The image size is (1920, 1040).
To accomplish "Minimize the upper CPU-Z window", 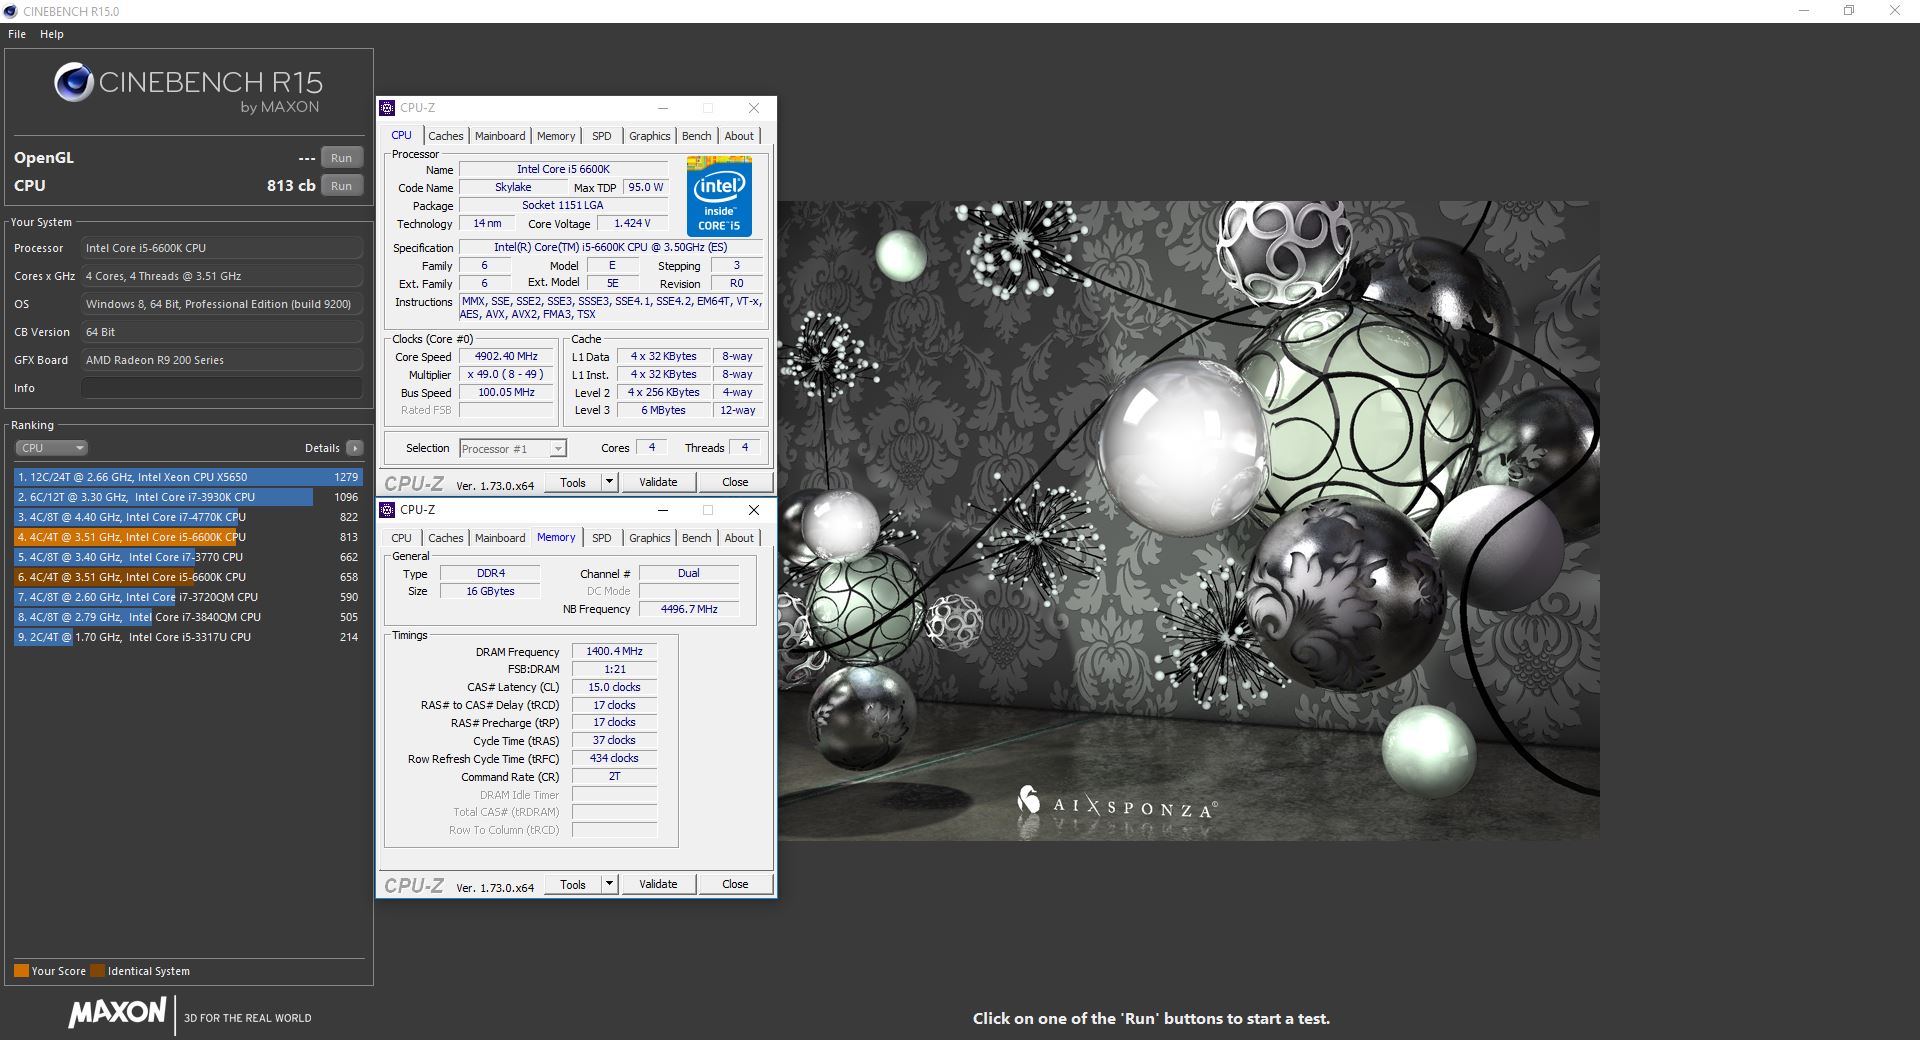I will [x=662, y=108].
